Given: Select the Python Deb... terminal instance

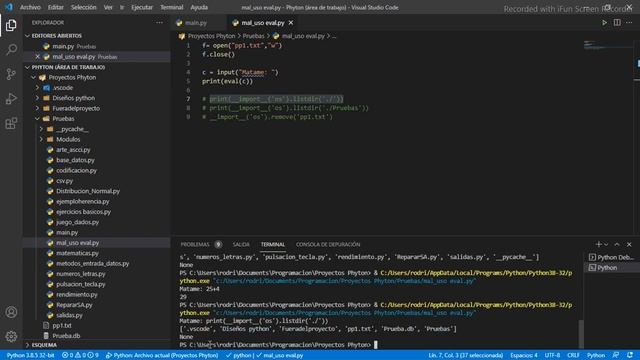Looking at the screenshot, I should pyautogui.click(x=611, y=257).
